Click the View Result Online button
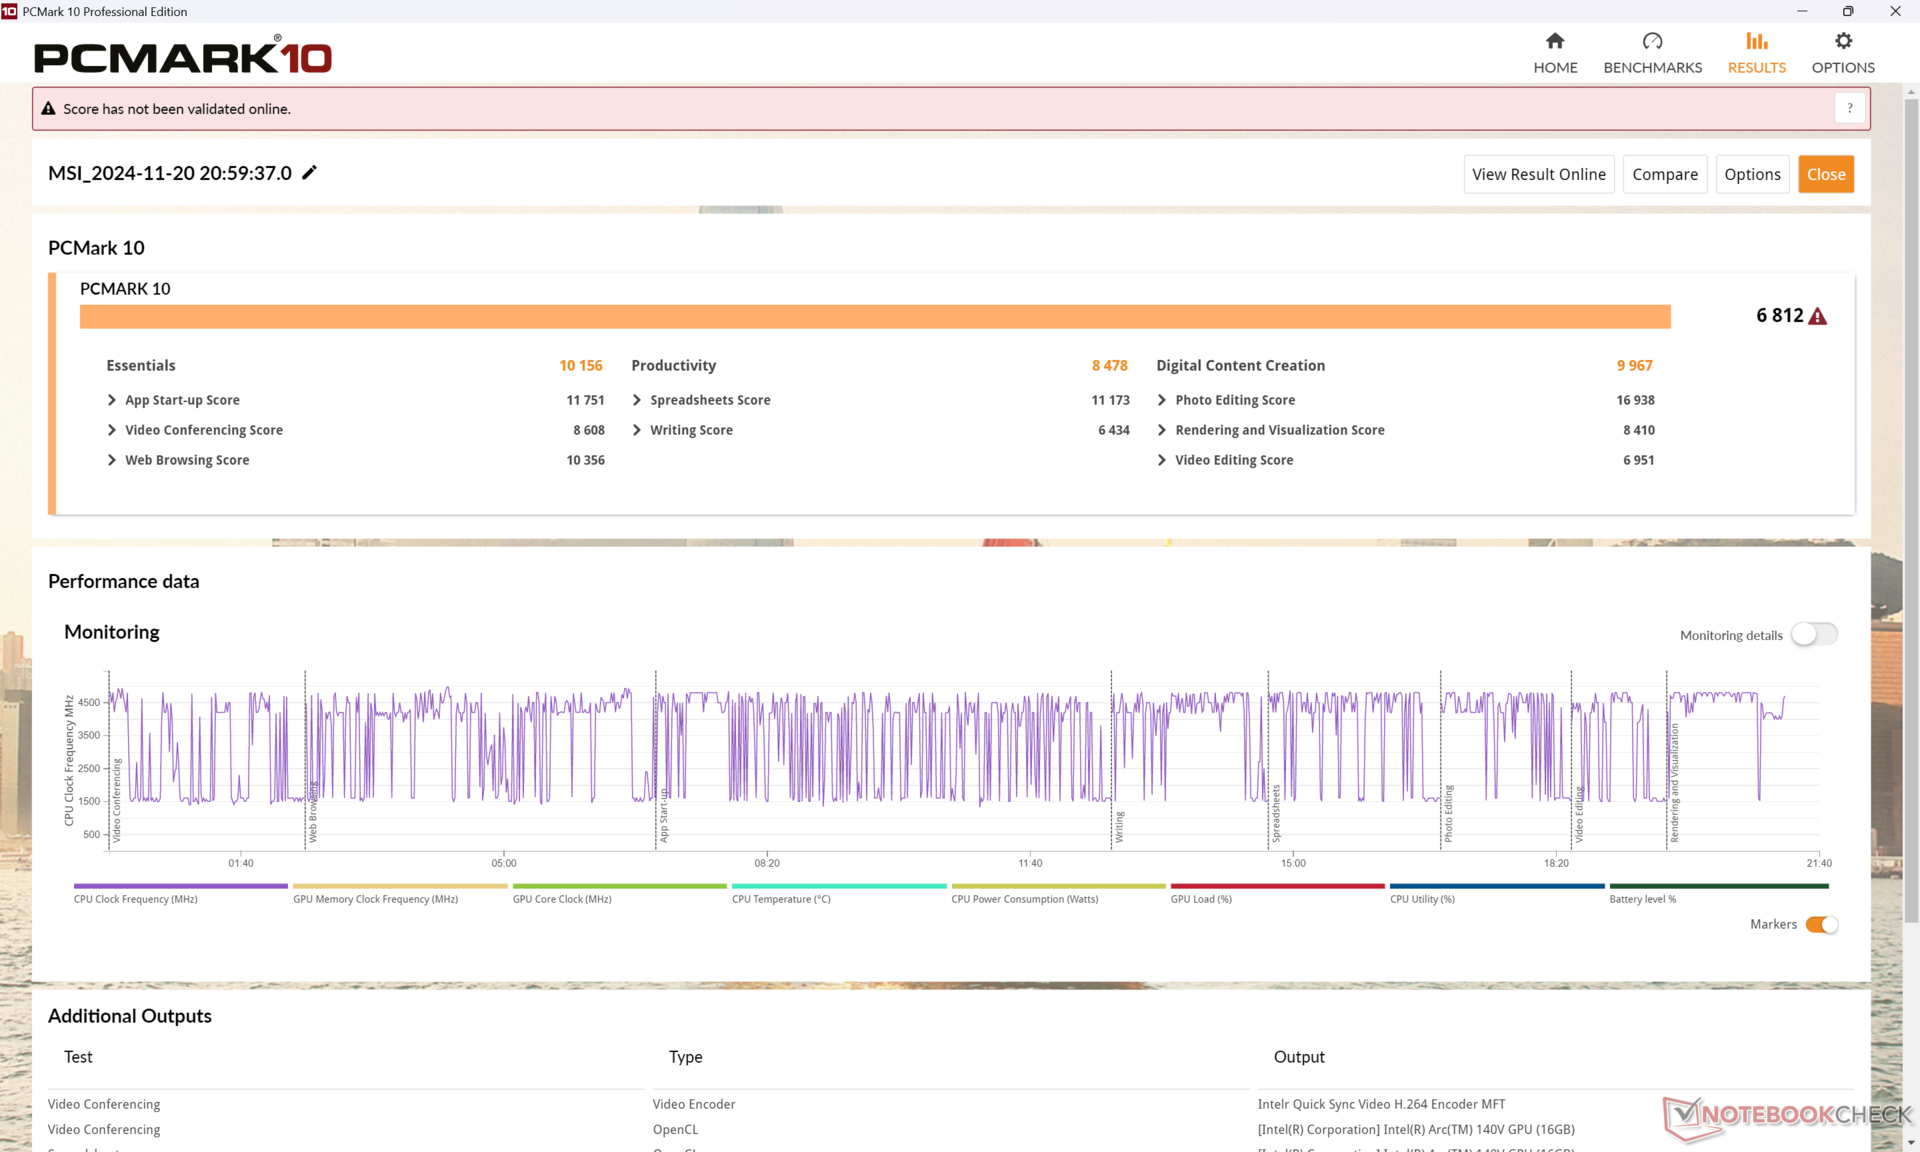Screen dimensions: 1920x1152 1538,174
